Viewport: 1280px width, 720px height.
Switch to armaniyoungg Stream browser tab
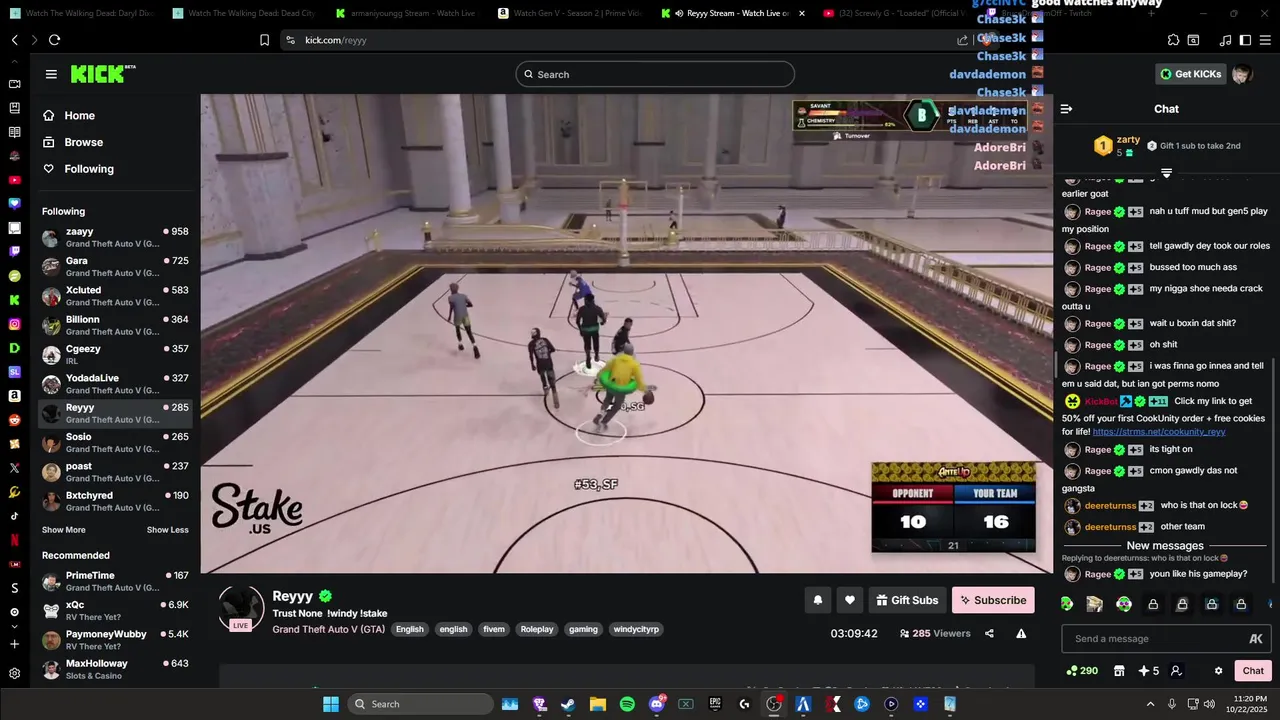point(406,13)
